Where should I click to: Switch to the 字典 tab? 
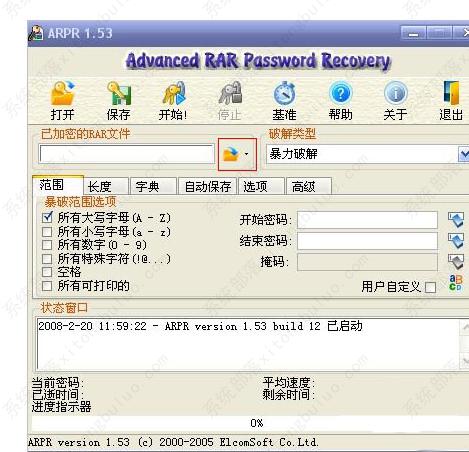(x=154, y=186)
